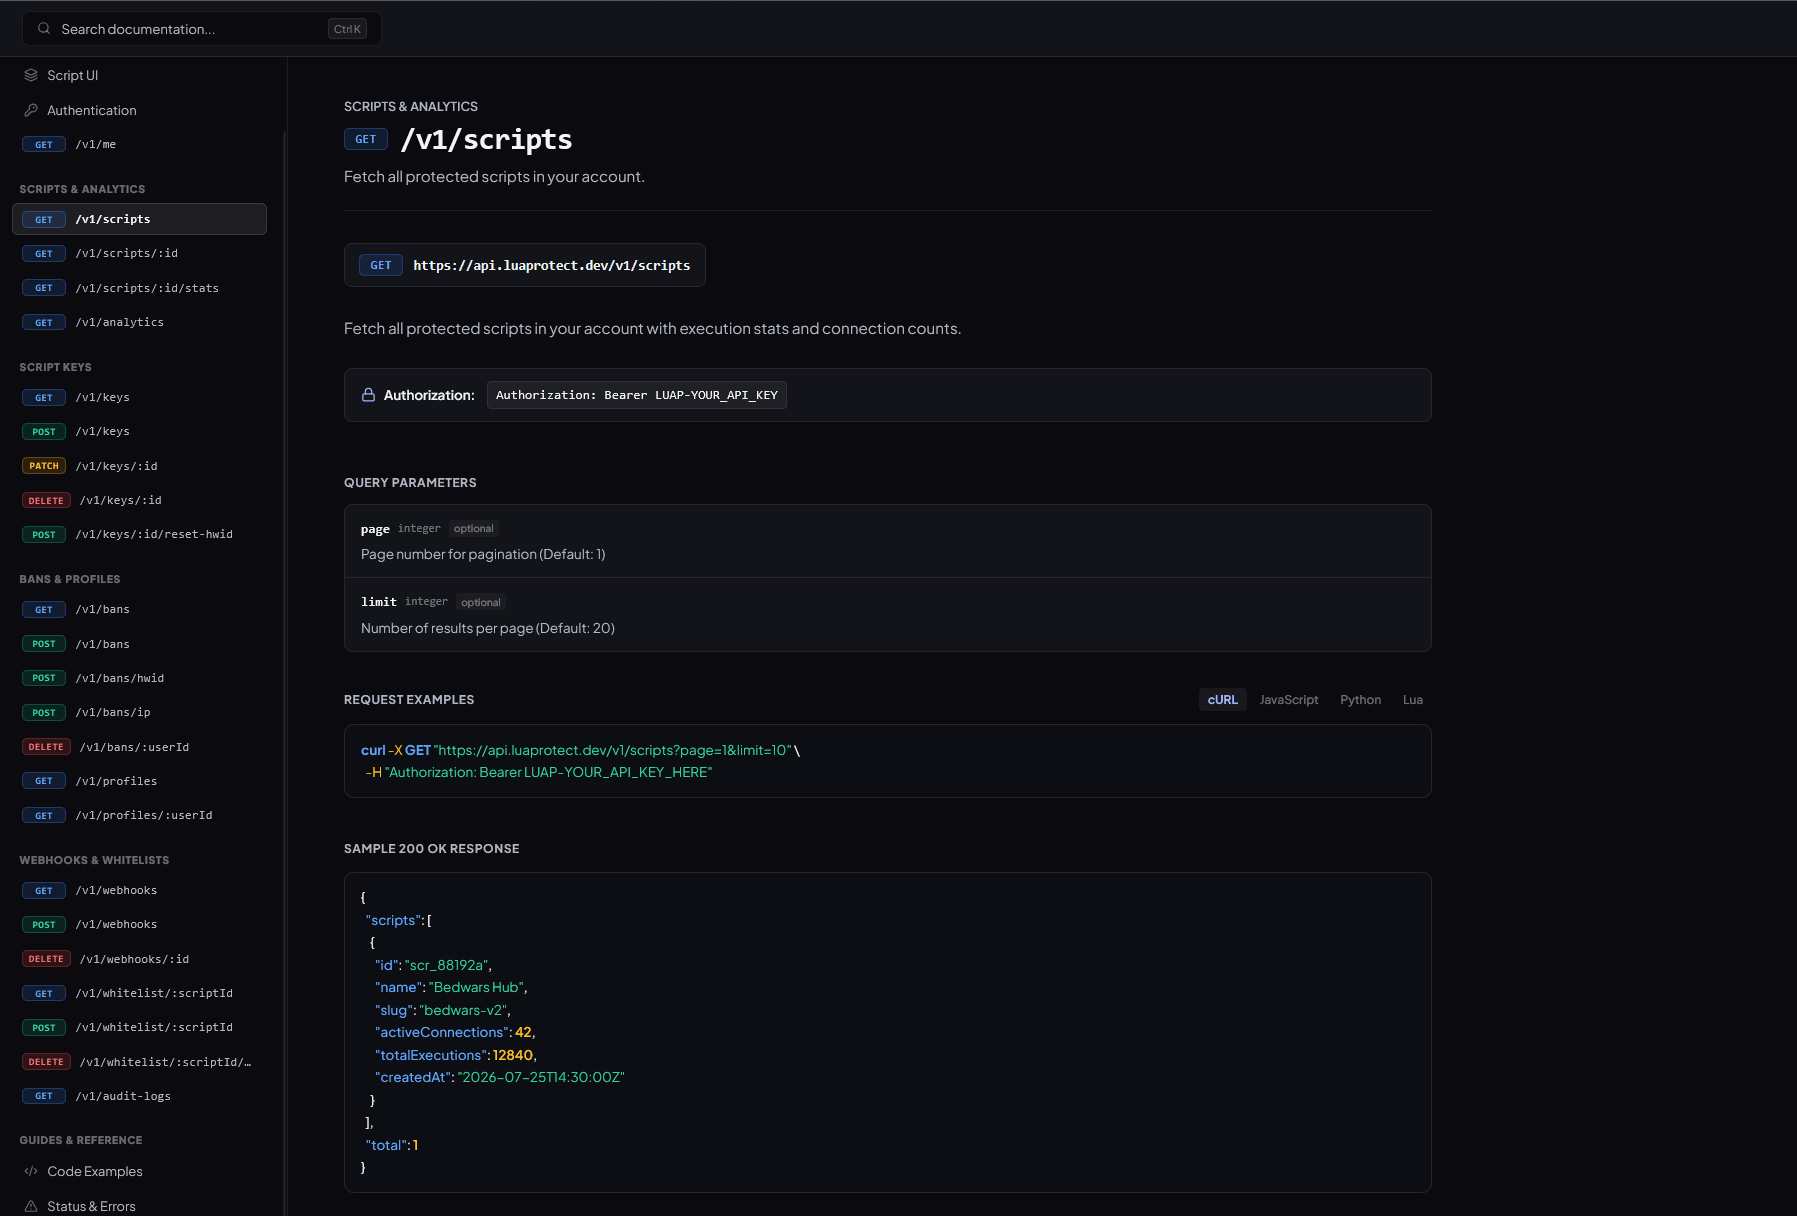Click the Authorization Bearer header code box

[637, 395]
